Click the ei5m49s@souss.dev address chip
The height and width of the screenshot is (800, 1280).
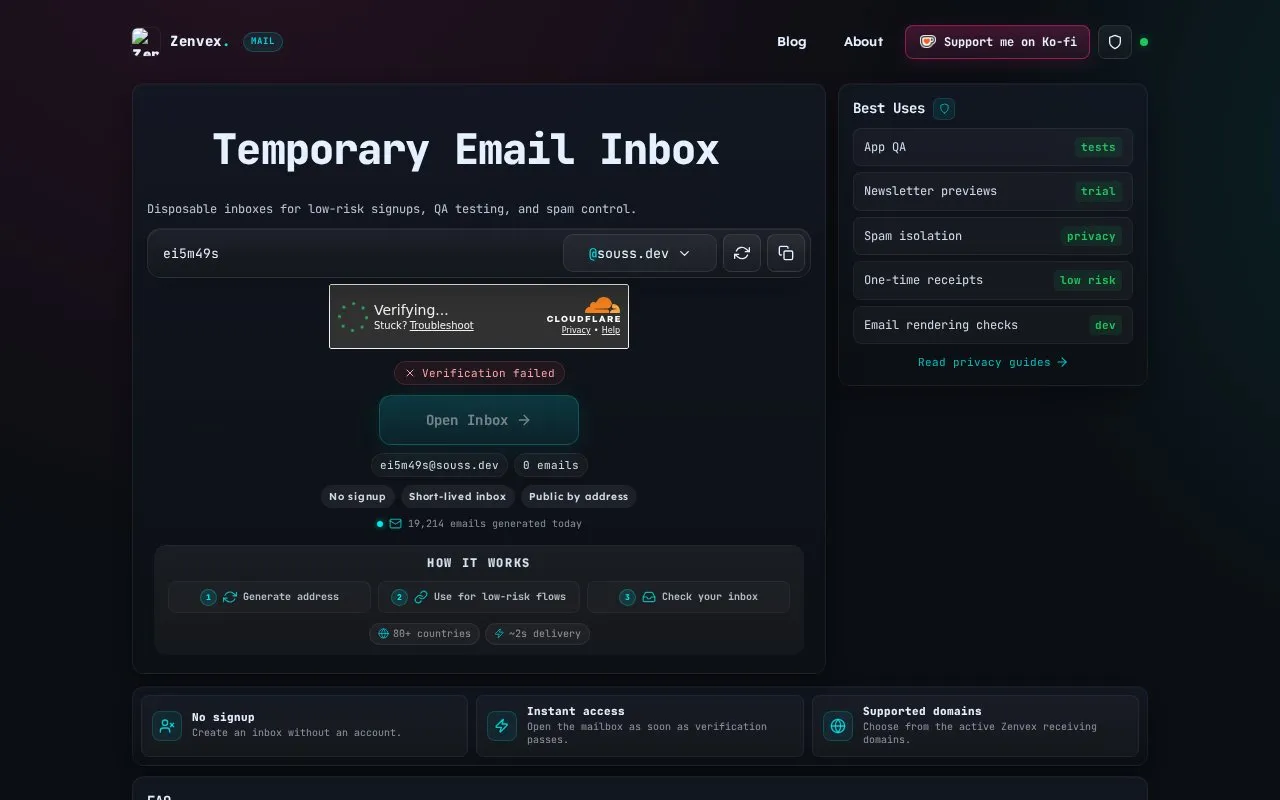pos(439,465)
